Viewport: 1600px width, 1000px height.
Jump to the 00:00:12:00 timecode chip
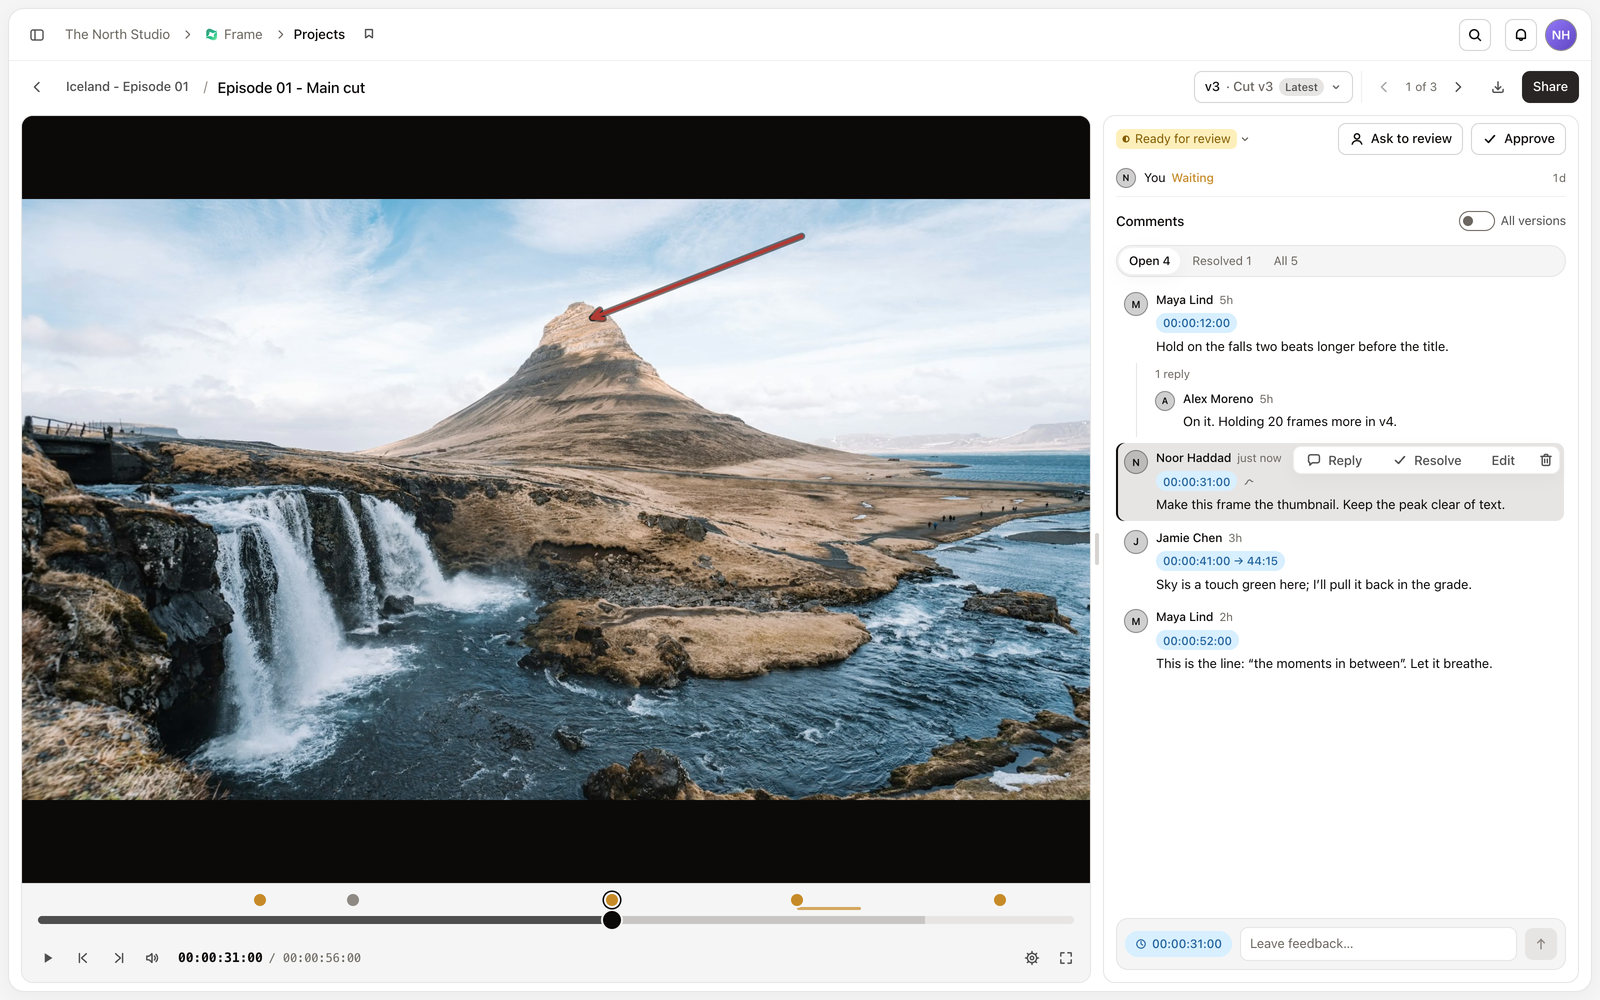pyautogui.click(x=1196, y=323)
